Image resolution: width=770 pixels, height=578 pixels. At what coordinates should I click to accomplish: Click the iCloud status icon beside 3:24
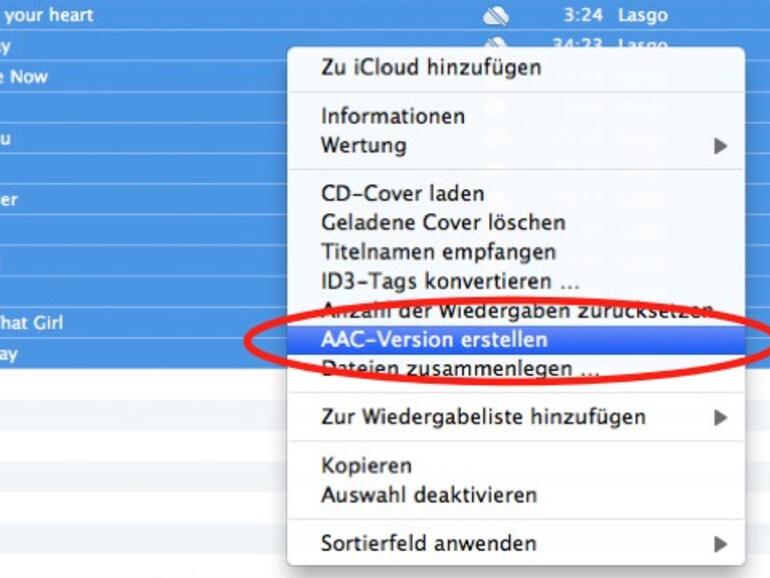click(496, 16)
